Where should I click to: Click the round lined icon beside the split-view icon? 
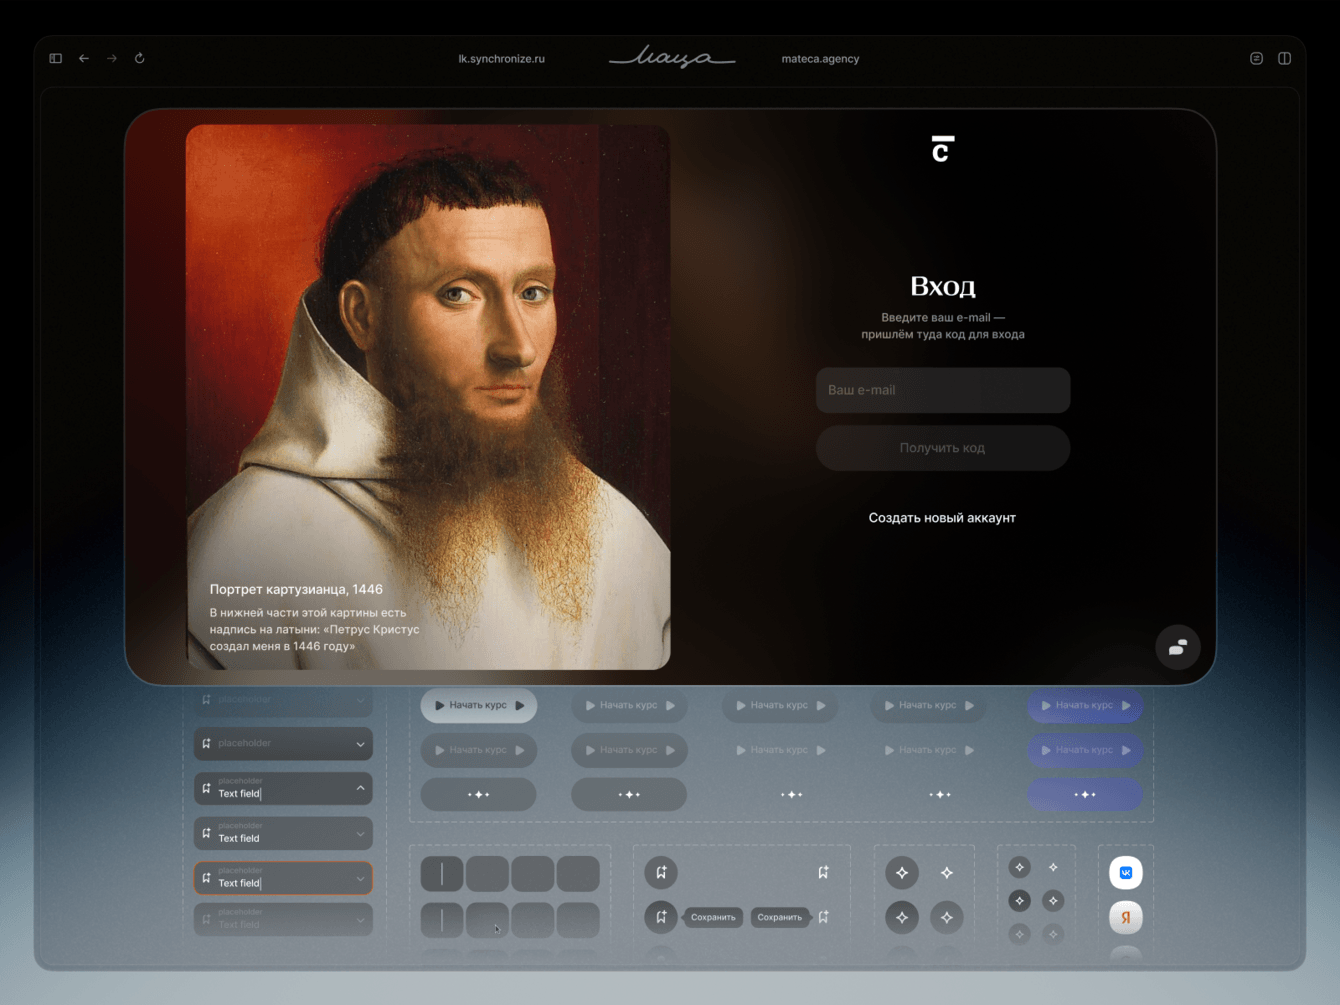coord(1256,58)
